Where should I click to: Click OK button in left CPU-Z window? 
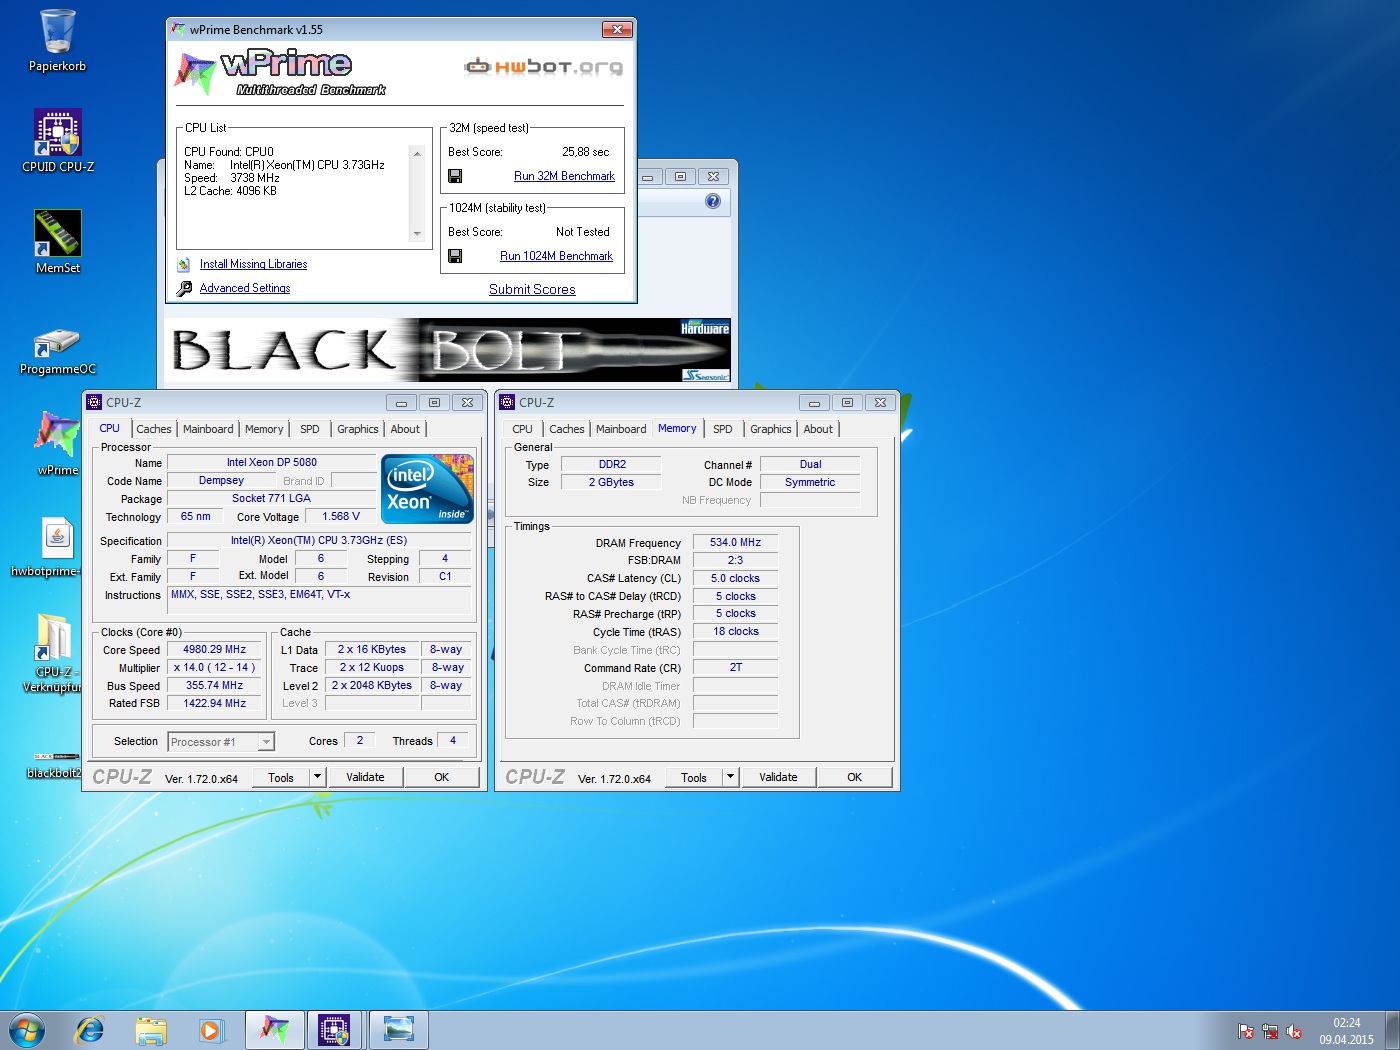(441, 777)
